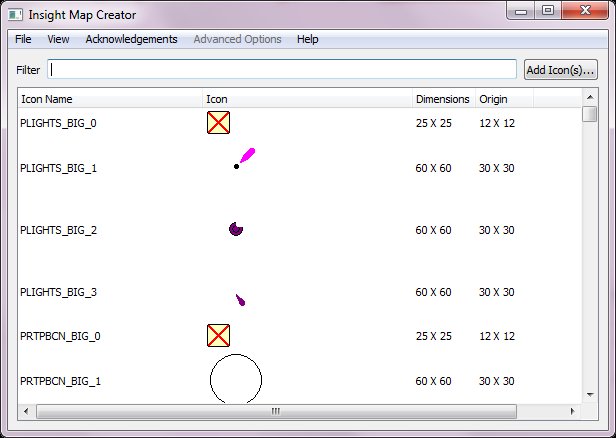Open the Help menu
This screenshot has width=616, height=438.
308,39
